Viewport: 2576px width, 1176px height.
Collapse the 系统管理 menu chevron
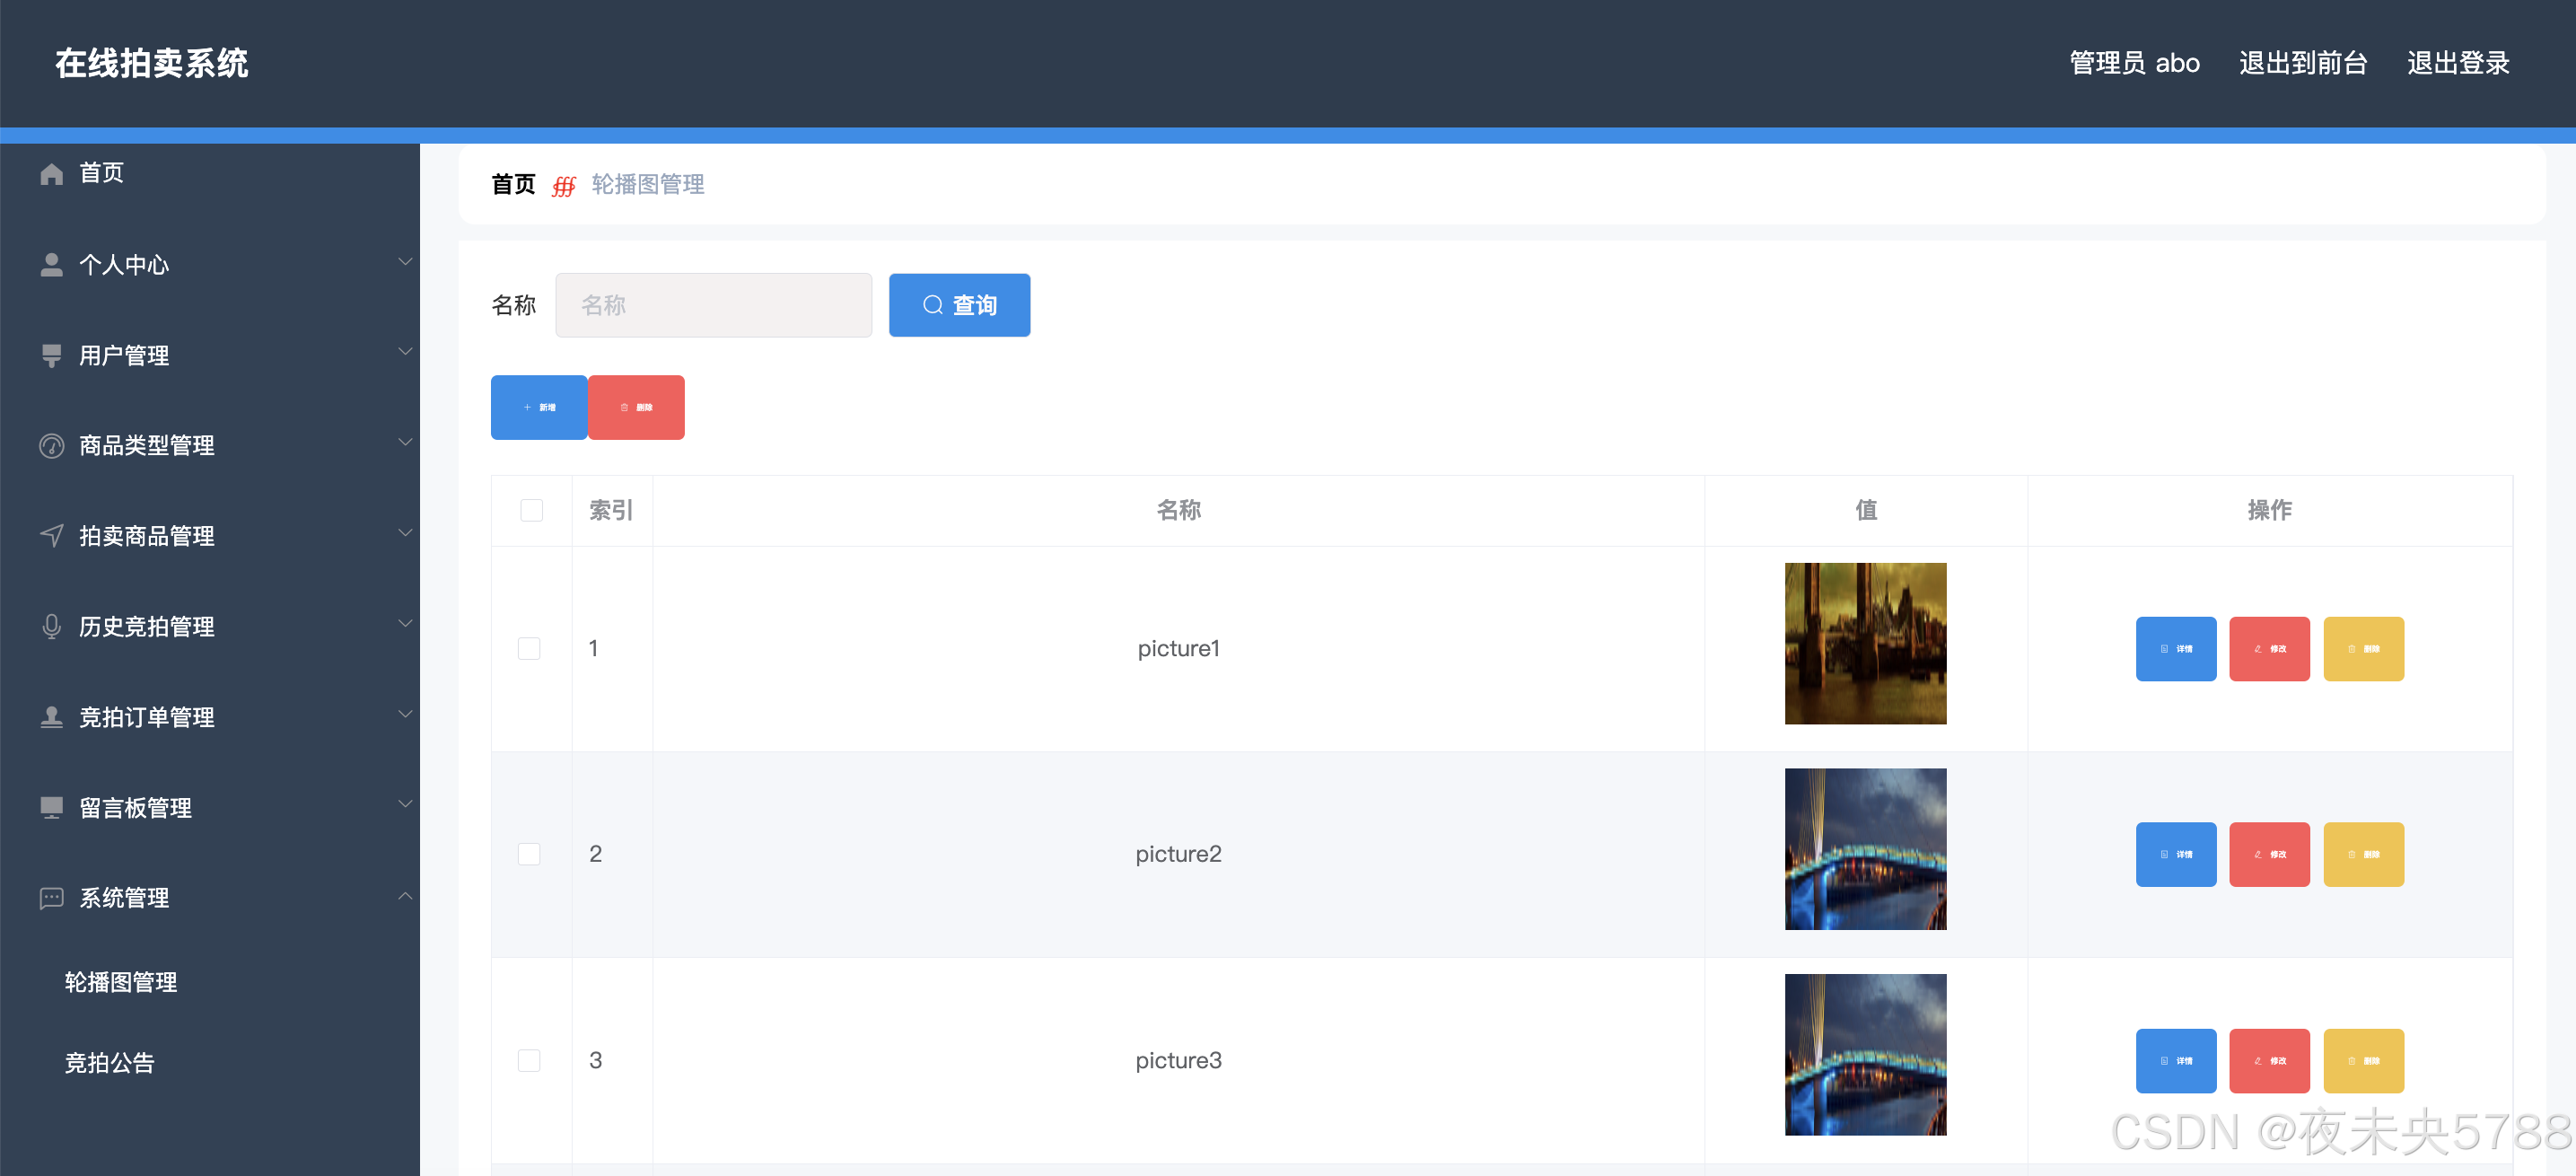tap(405, 896)
